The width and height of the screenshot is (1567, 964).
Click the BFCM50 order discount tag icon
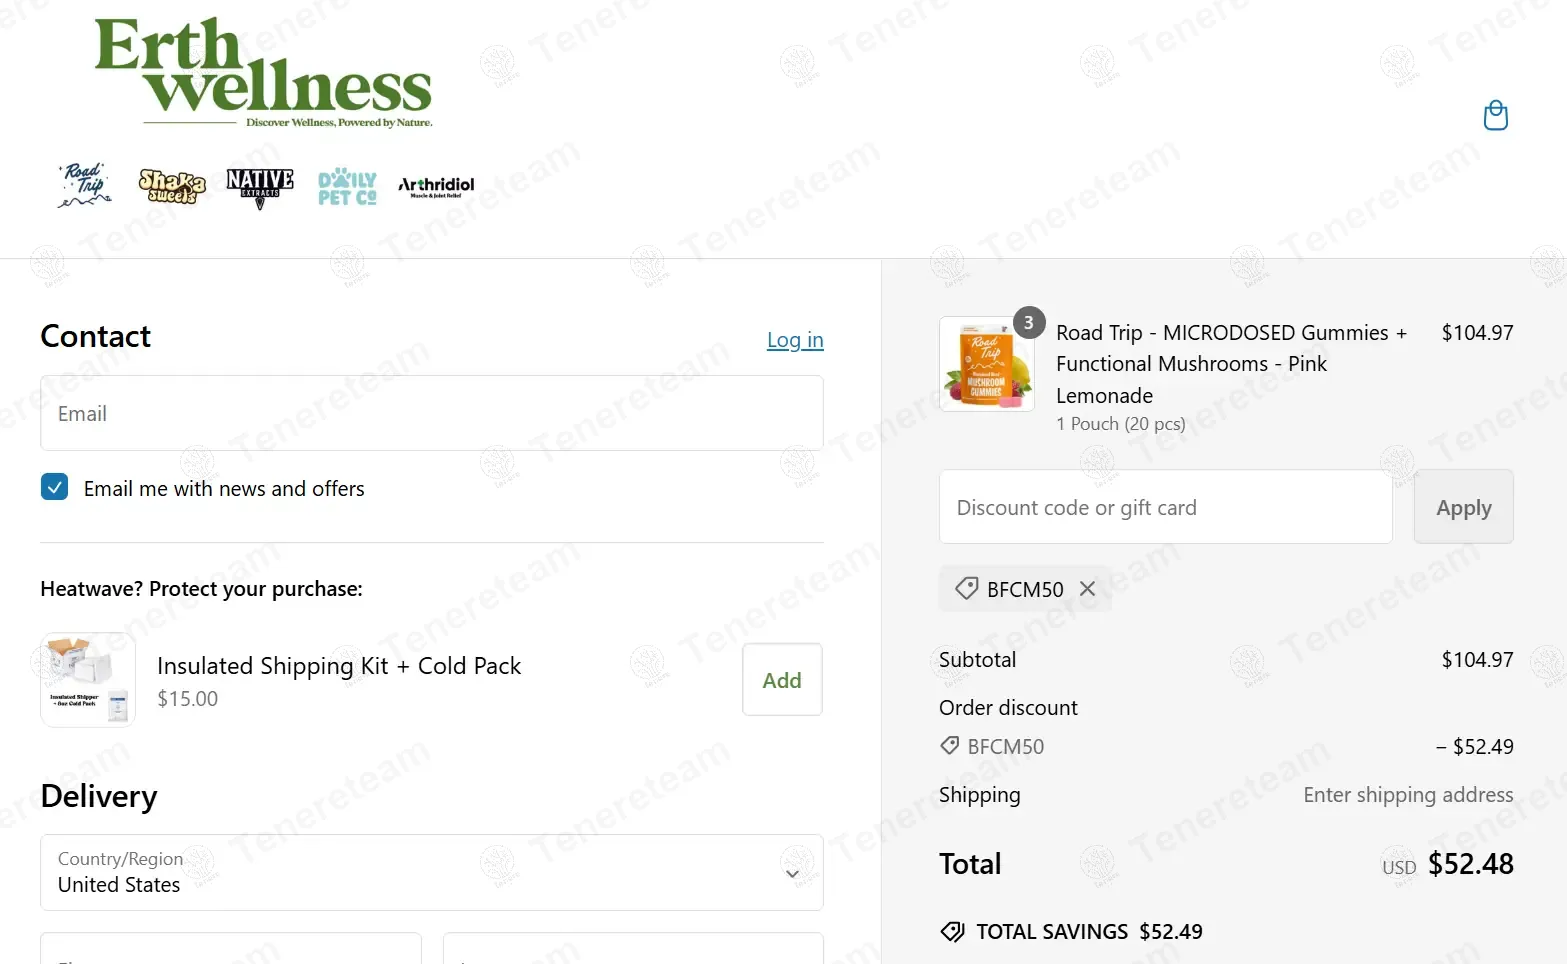(x=950, y=746)
